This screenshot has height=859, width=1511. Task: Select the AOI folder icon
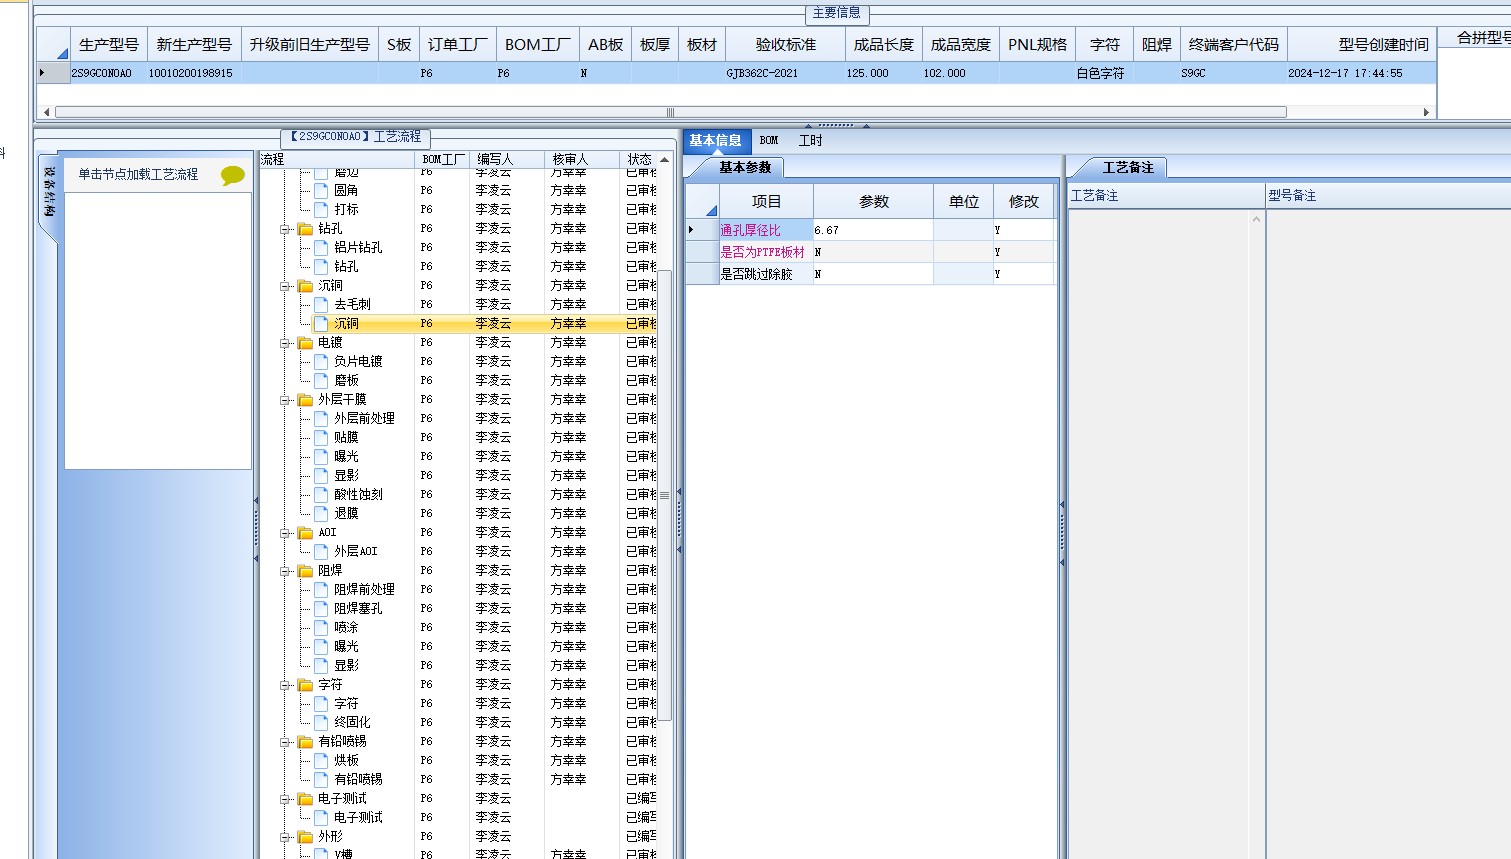pos(305,533)
